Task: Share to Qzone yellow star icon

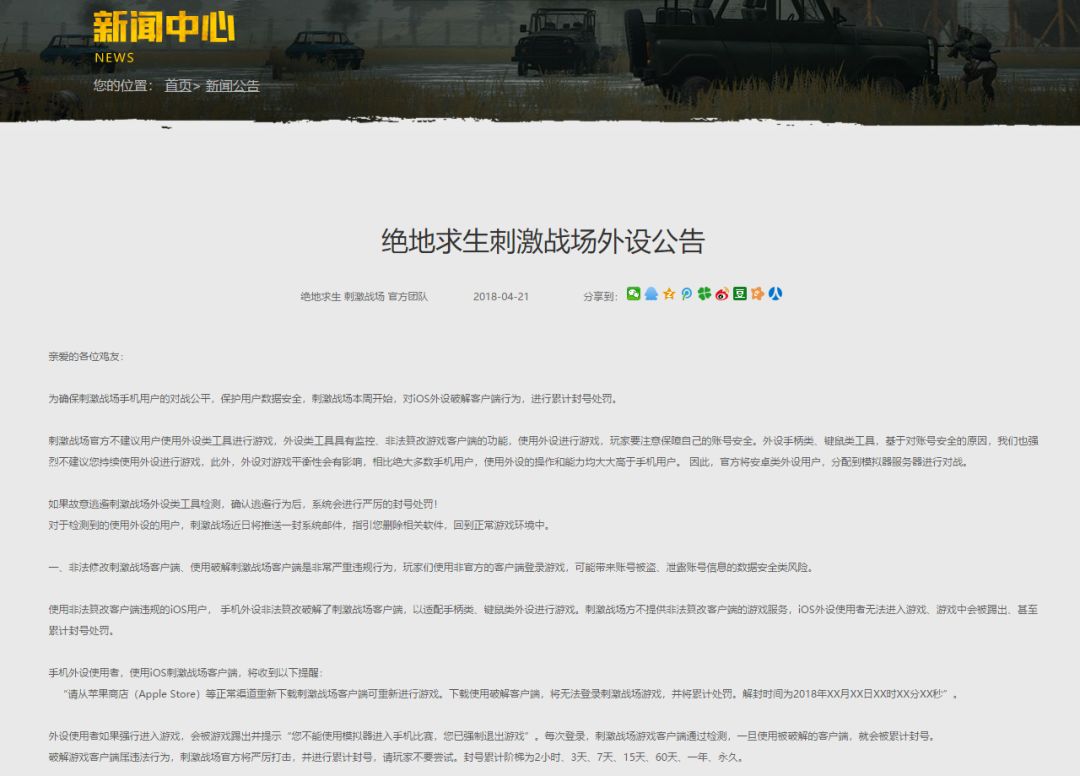Action: tap(669, 294)
